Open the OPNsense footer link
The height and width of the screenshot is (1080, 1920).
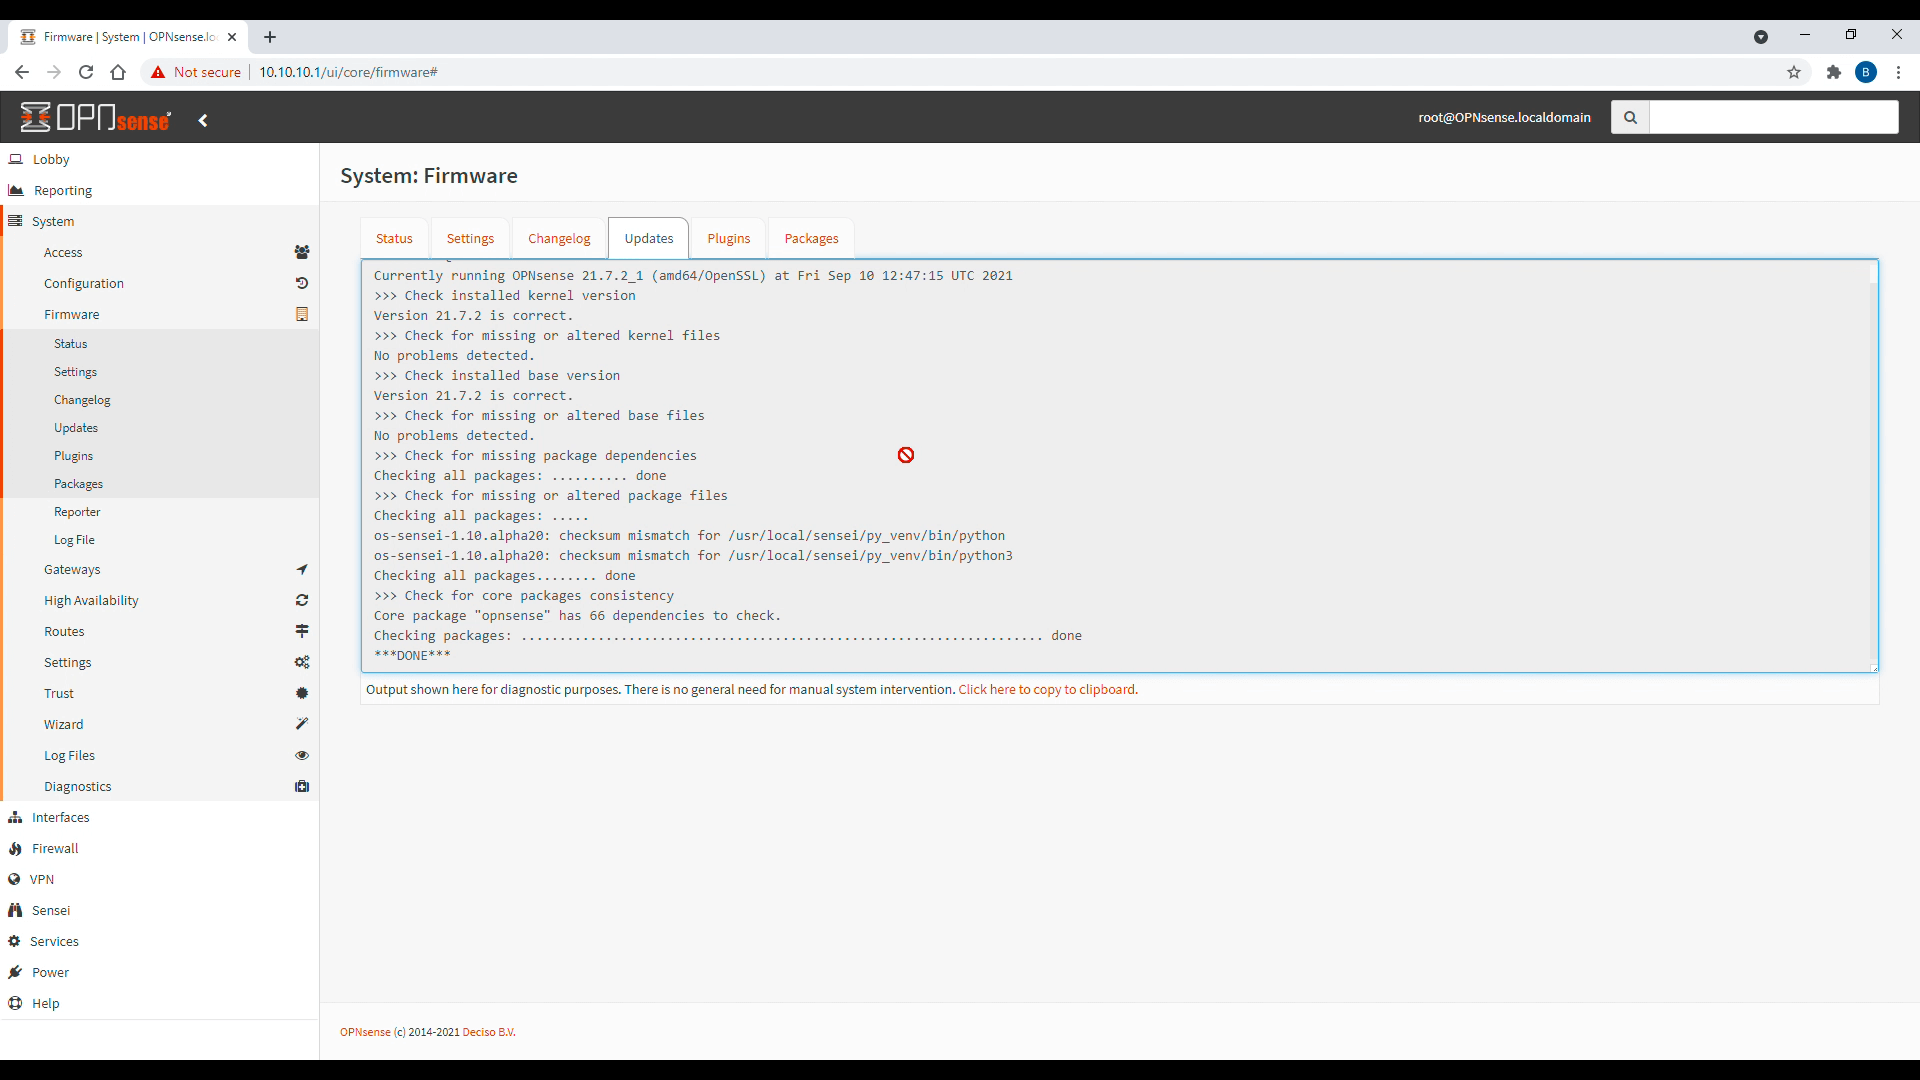click(x=365, y=1032)
